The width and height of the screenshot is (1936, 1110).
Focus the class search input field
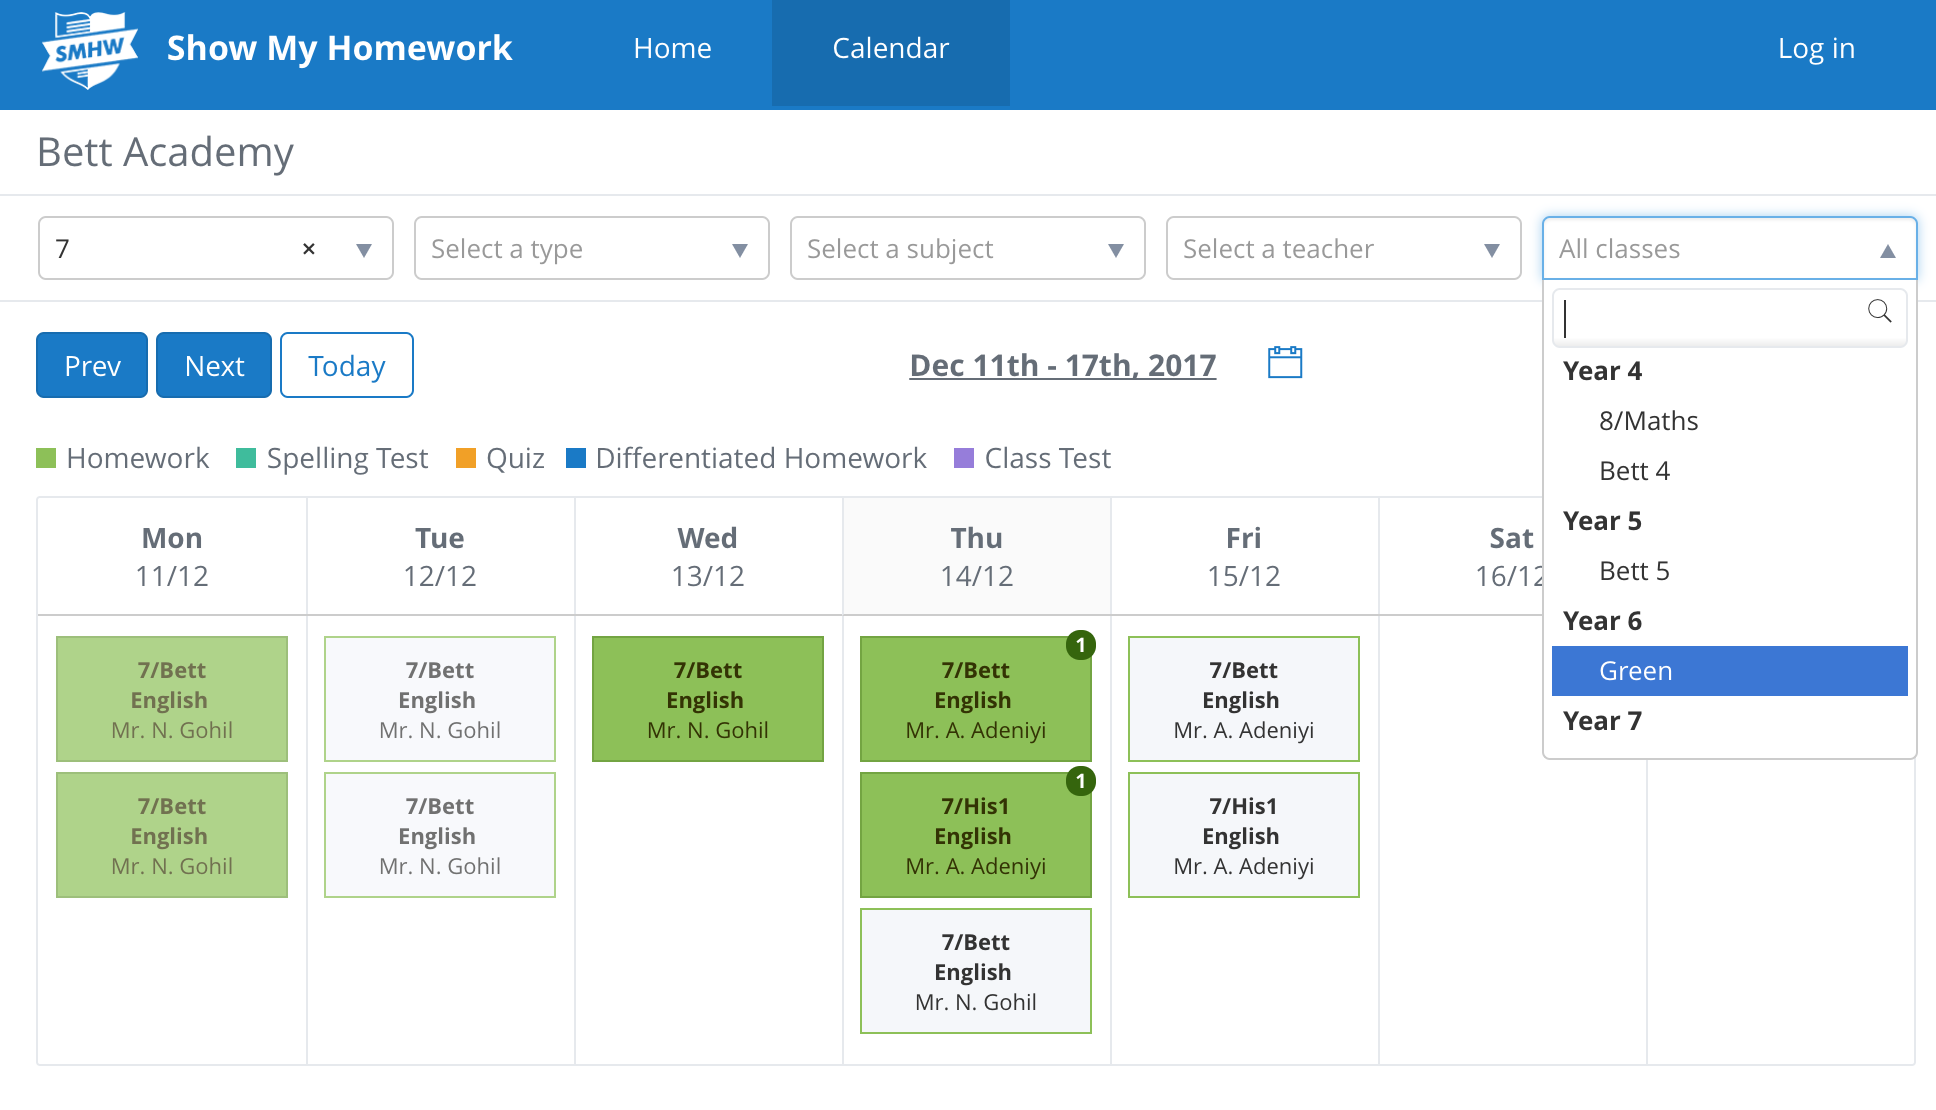[x=1730, y=318]
